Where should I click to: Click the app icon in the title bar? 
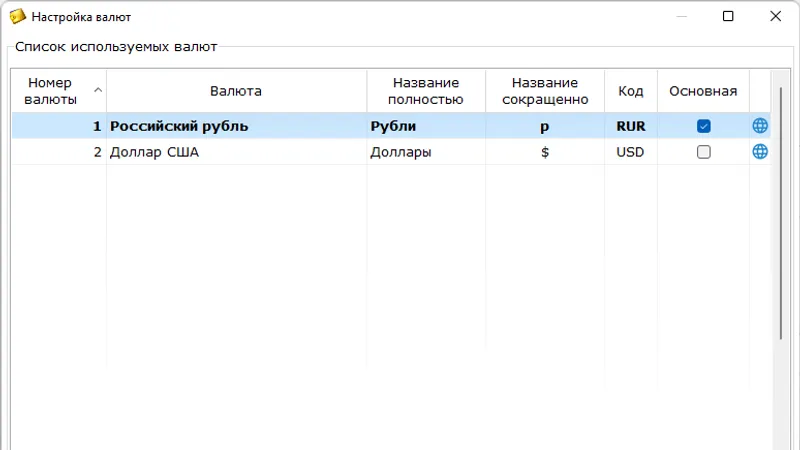click(x=17, y=17)
